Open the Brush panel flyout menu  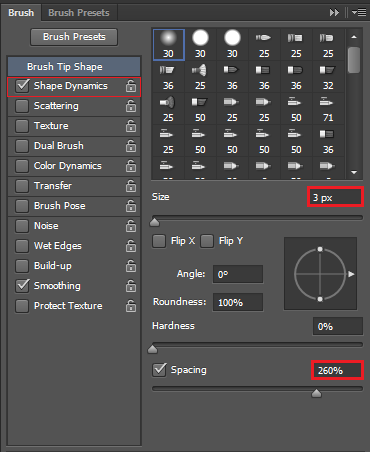(359, 13)
